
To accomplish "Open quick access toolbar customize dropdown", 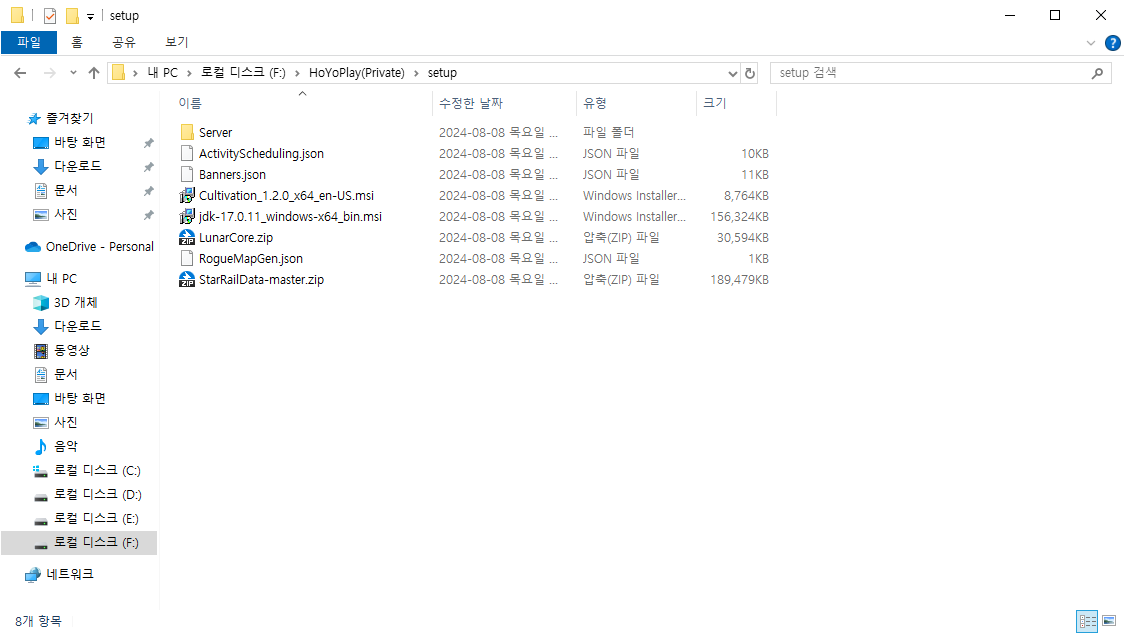I will (90, 16).
